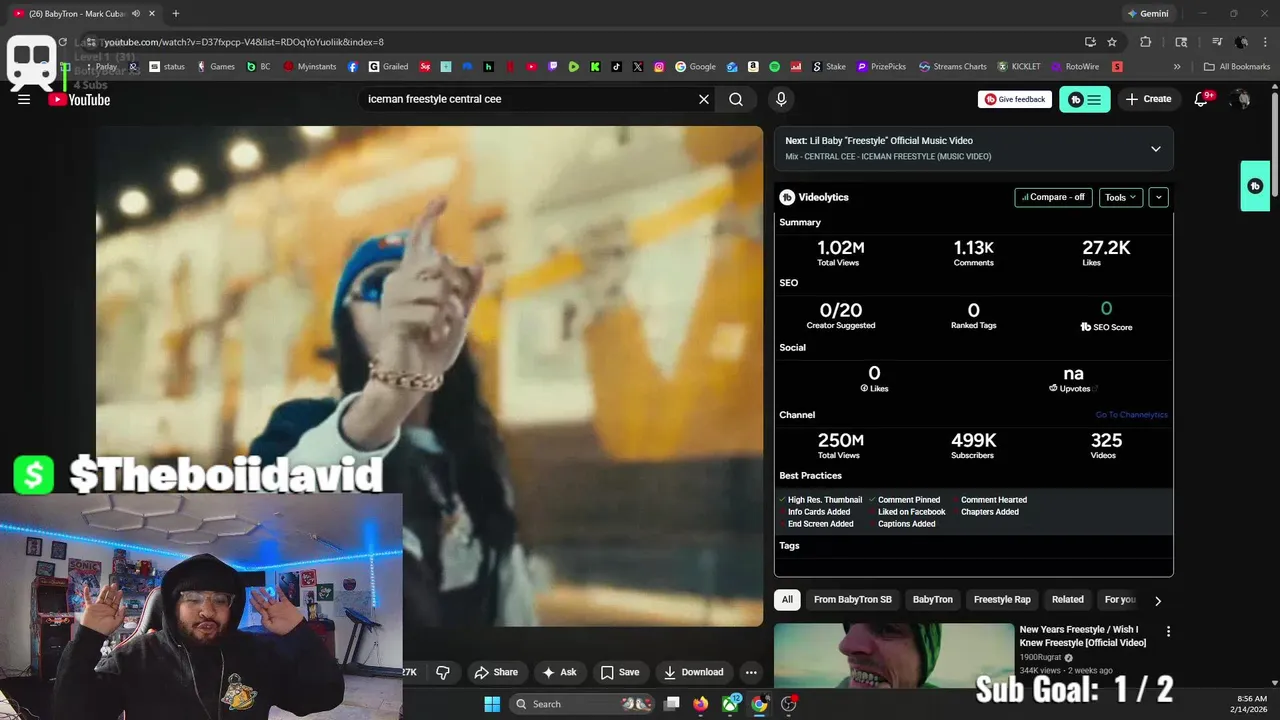Open the TubeBuddy side tab on right edge
Viewport: 1280px width, 720px height.
click(x=1255, y=186)
